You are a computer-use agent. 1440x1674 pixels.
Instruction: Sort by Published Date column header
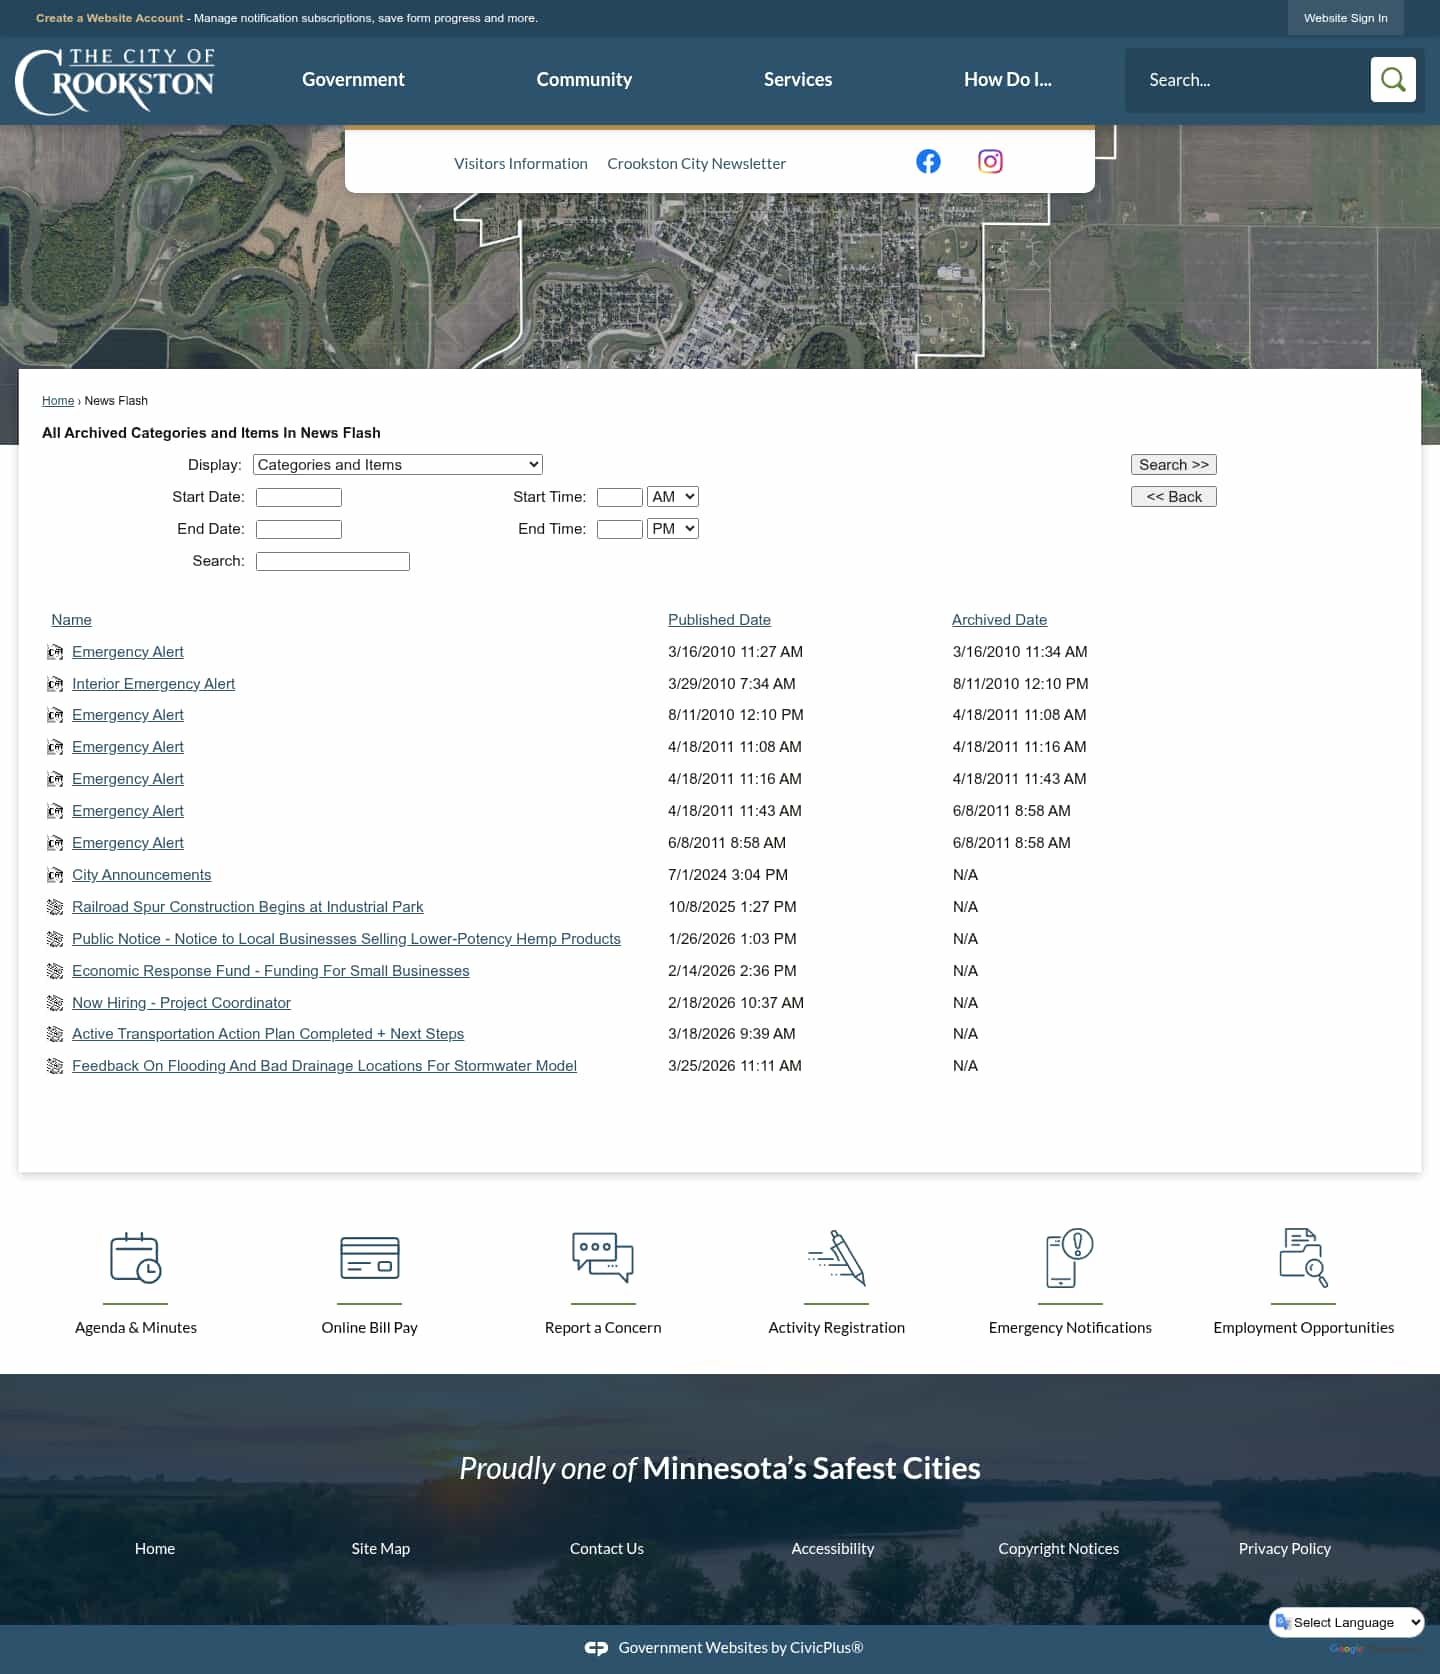click(x=719, y=620)
